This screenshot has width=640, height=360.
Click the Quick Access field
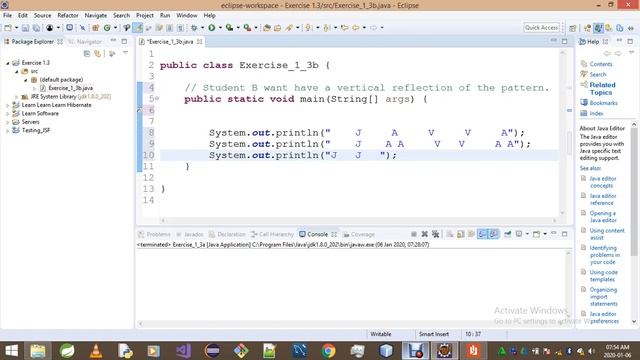coord(542,27)
